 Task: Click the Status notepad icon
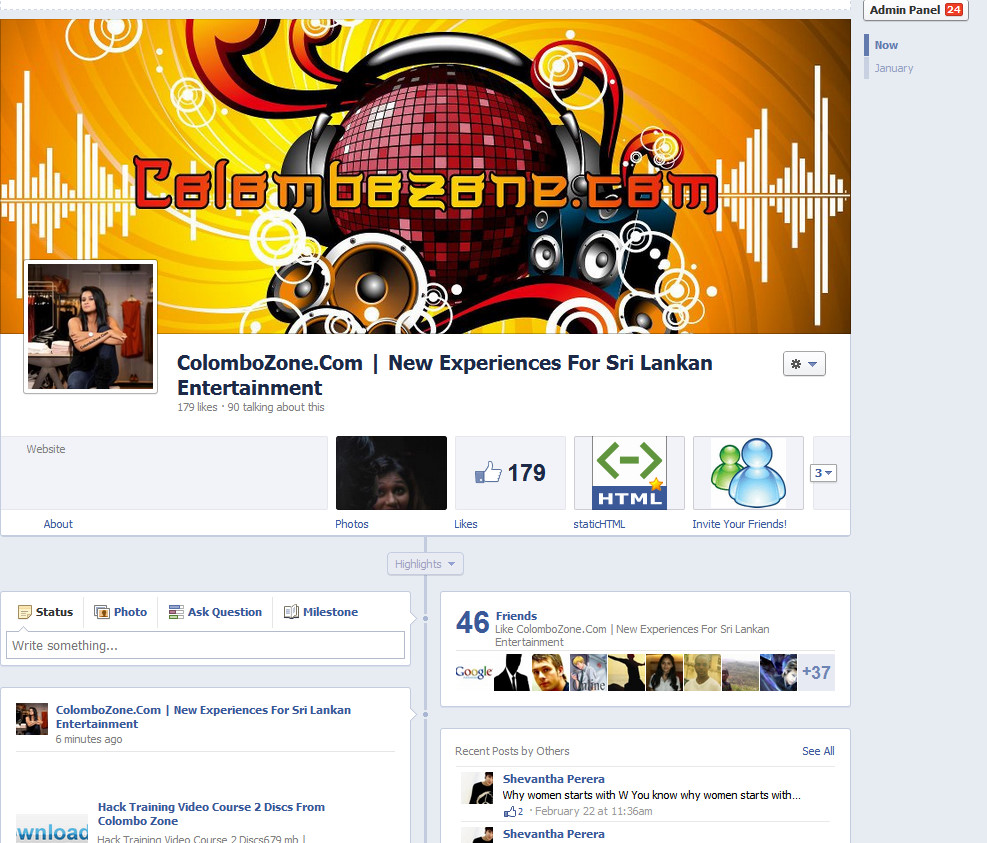(25, 612)
